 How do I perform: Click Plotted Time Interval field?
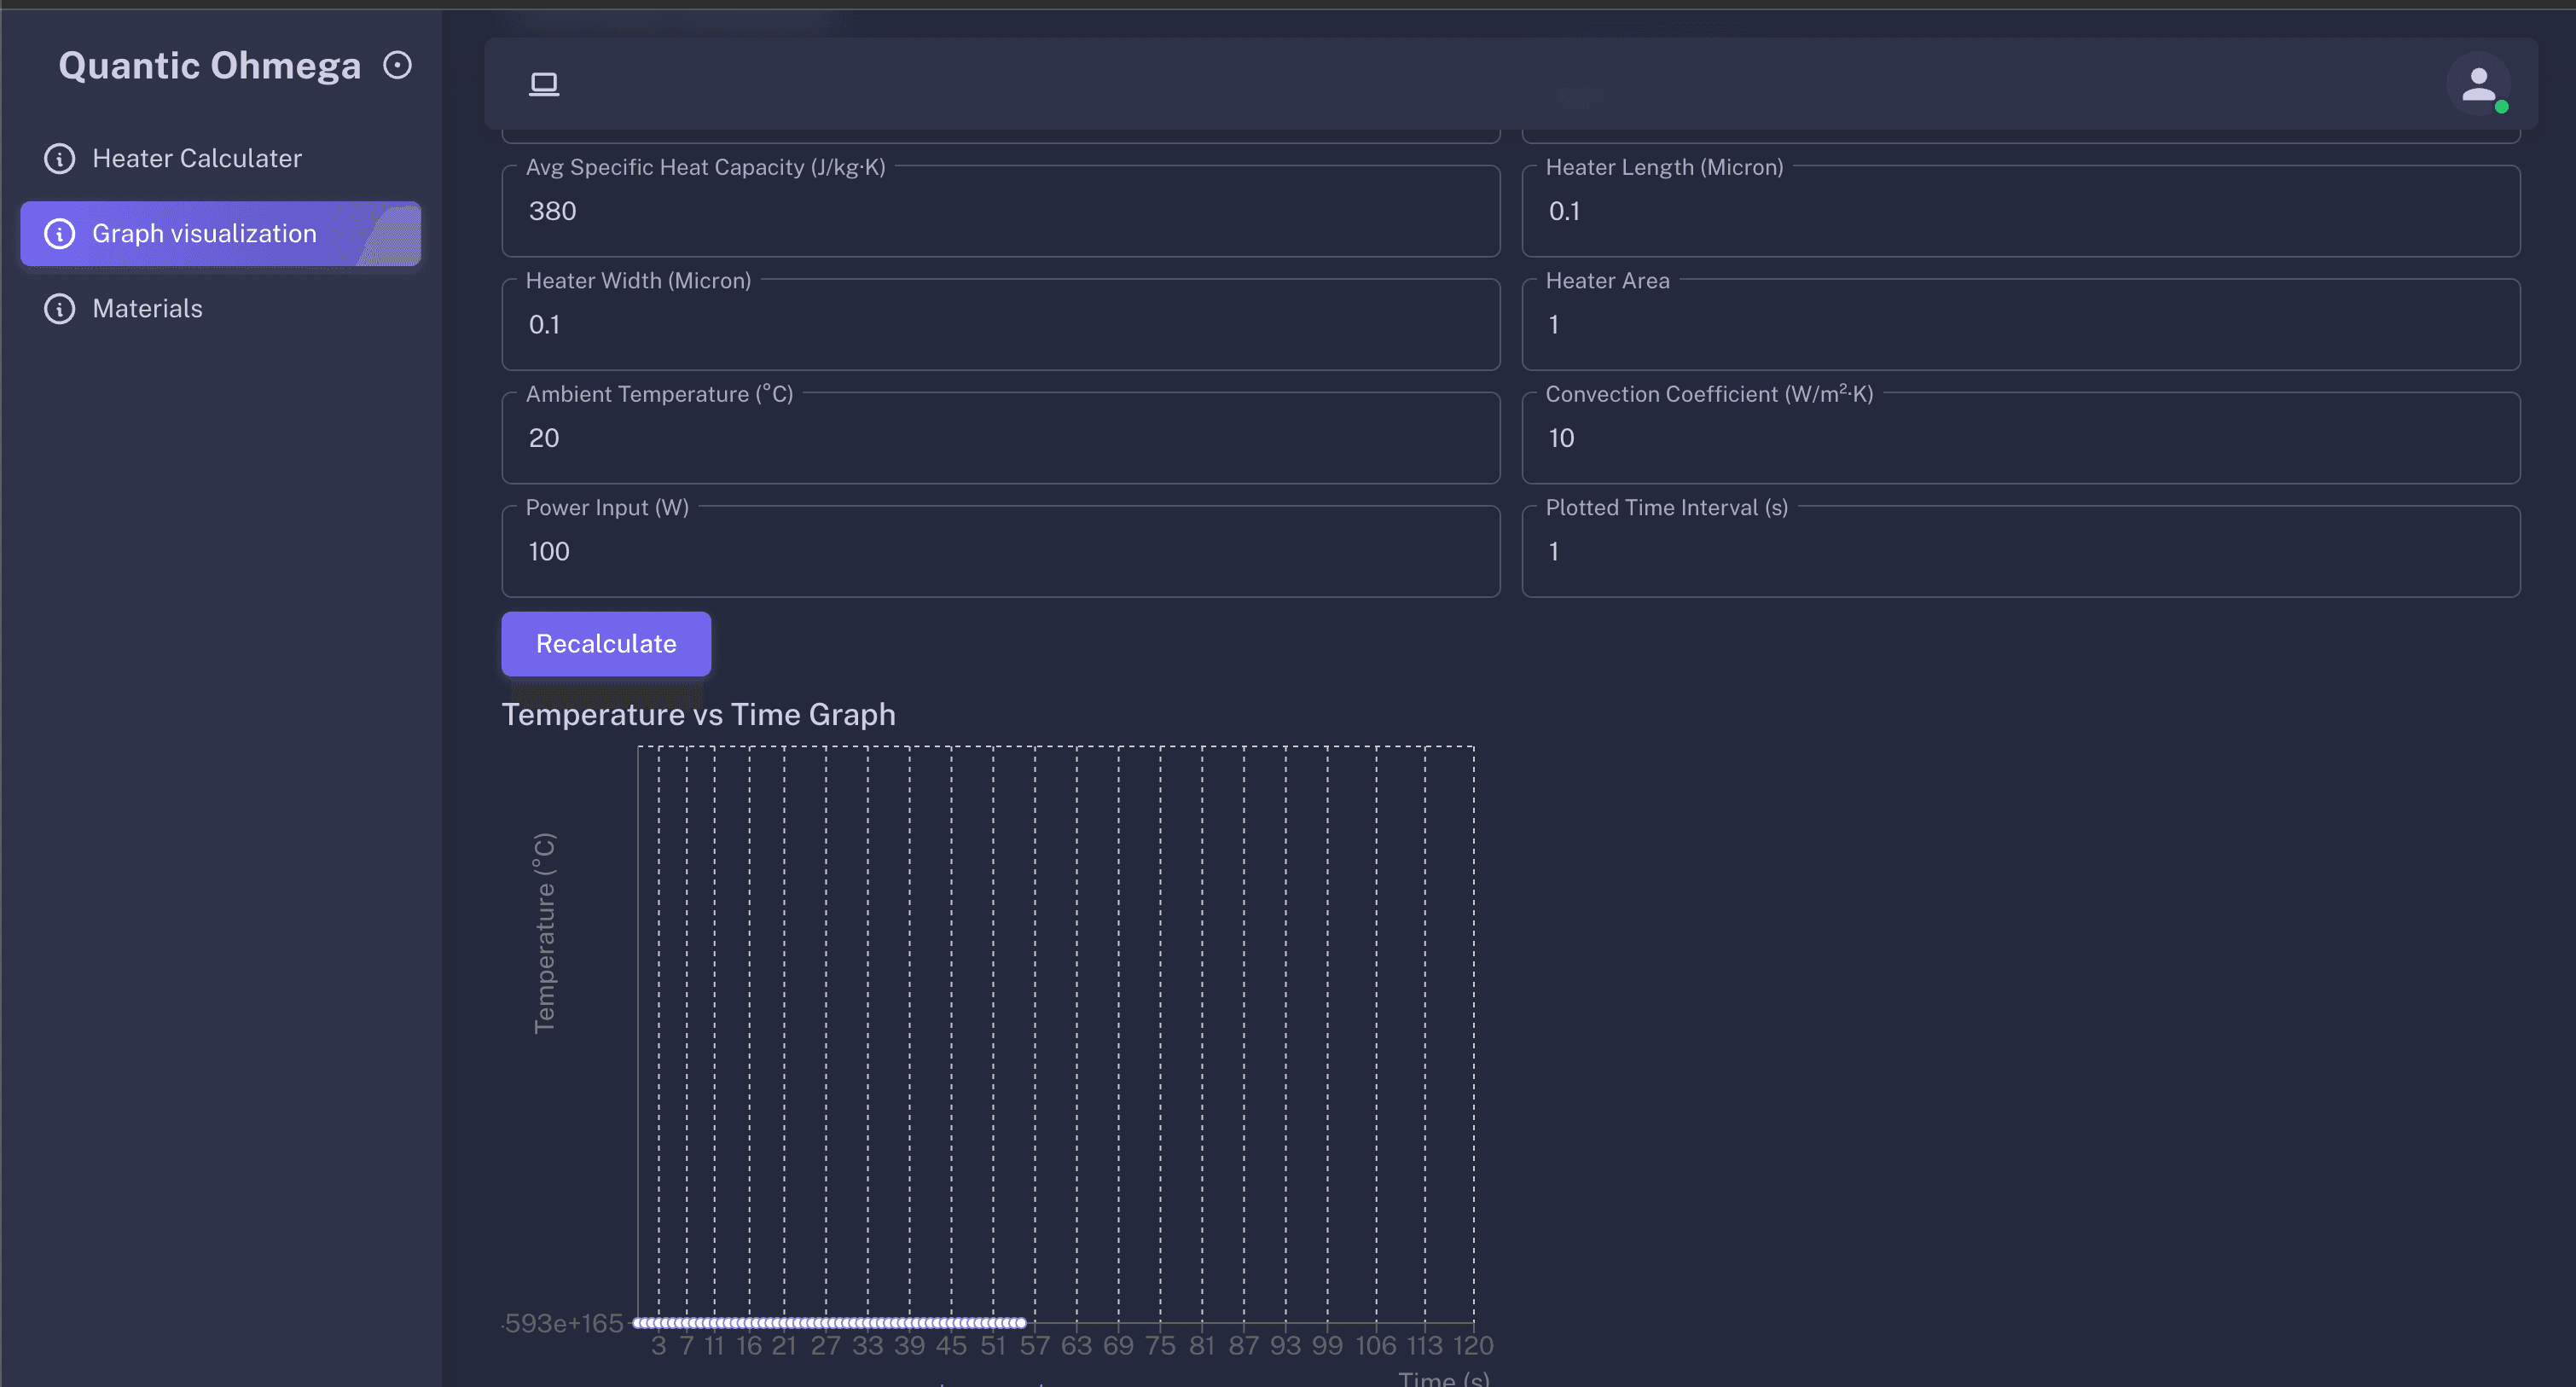(2020, 552)
